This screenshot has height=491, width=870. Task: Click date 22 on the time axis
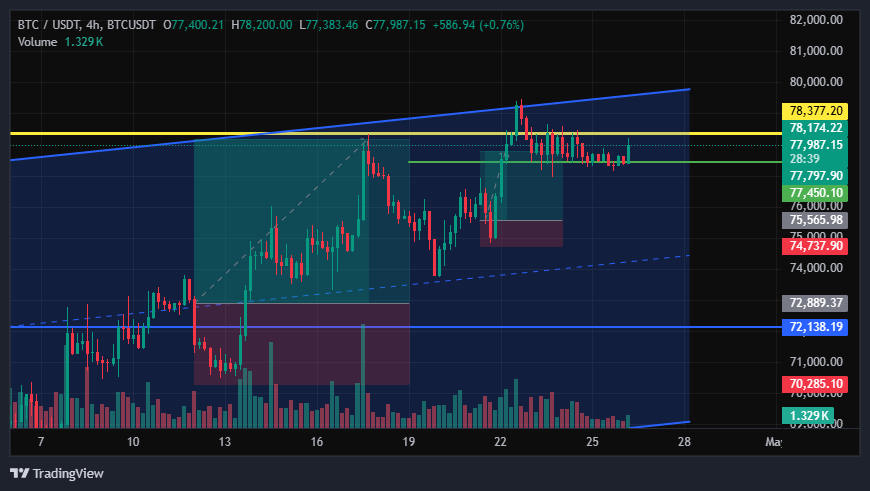[500, 442]
